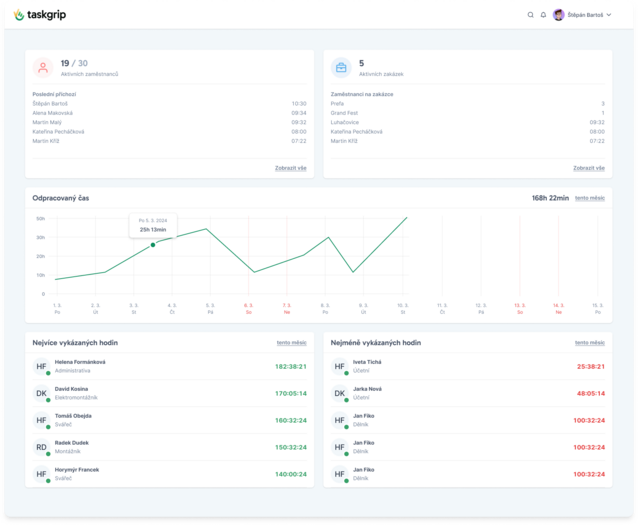Viewport: 638px width, 525px height.
Task: Change period for Nejvíce vykázaných hodin
Action: point(291,343)
